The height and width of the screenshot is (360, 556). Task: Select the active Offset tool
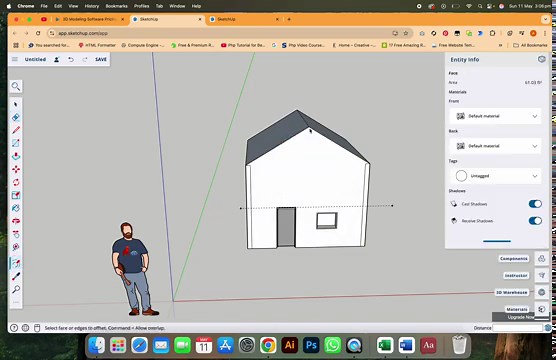coord(16,263)
